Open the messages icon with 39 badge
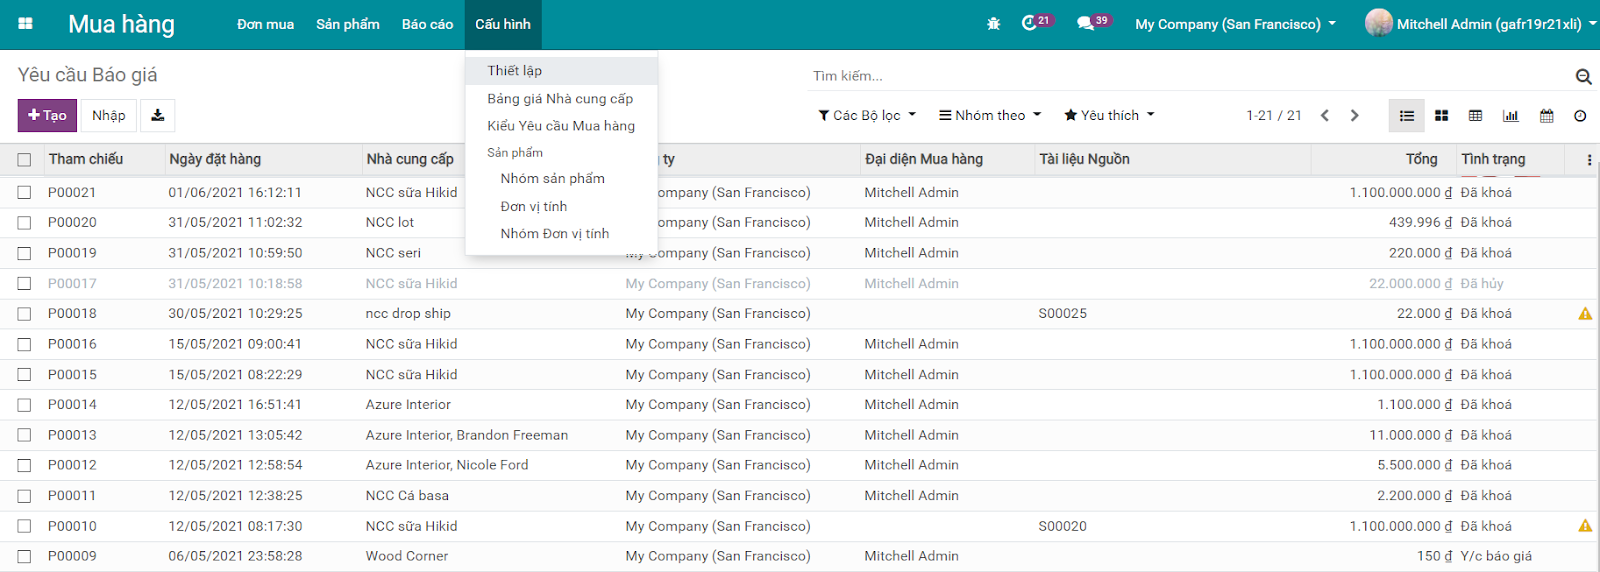The width and height of the screenshot is (1600, 572). pyautogui.click(x=1093, y=22)
